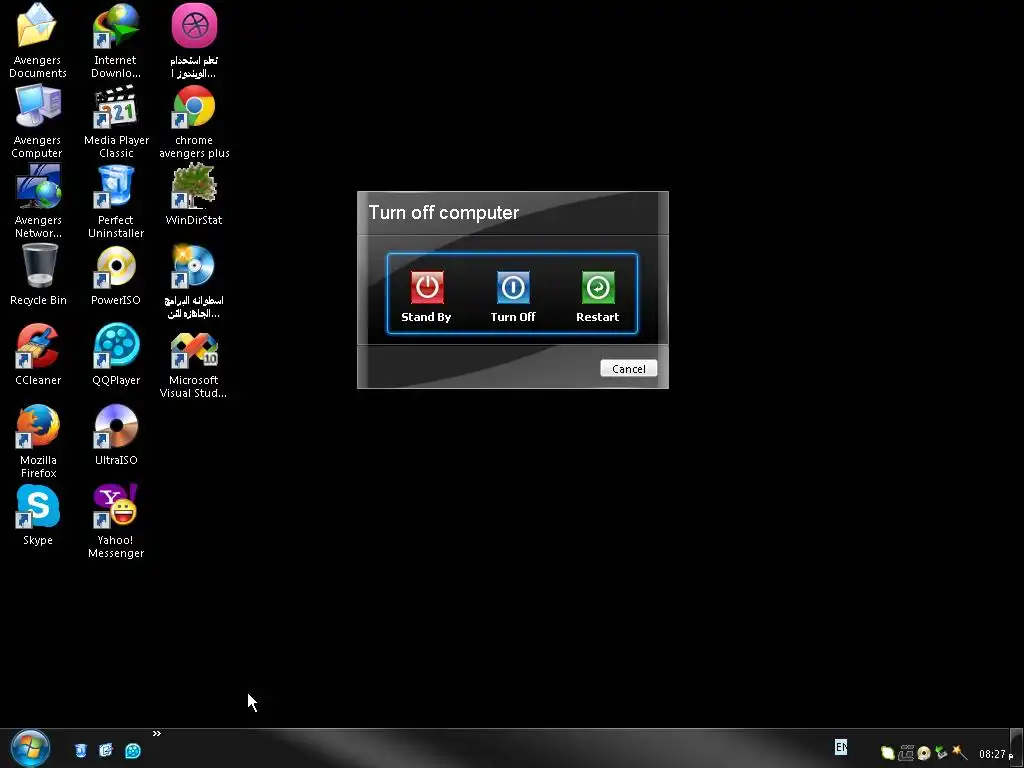Open the Yahoo! Messenger shortcut
The width and height of the screenshot is (1024, 768).
(x=116, y=507)
